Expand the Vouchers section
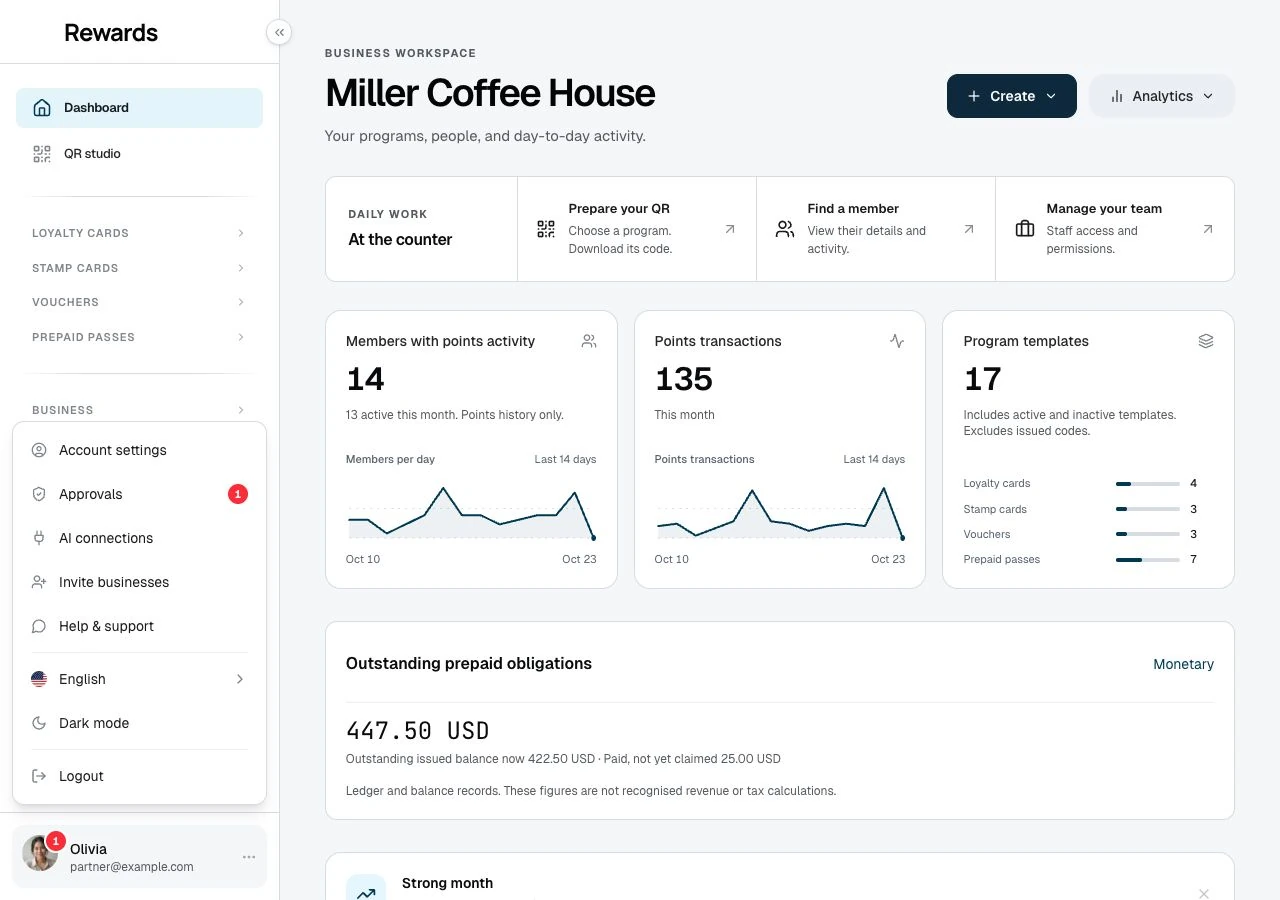Viewport: 1280px width, 900px height. coord(139,302)
